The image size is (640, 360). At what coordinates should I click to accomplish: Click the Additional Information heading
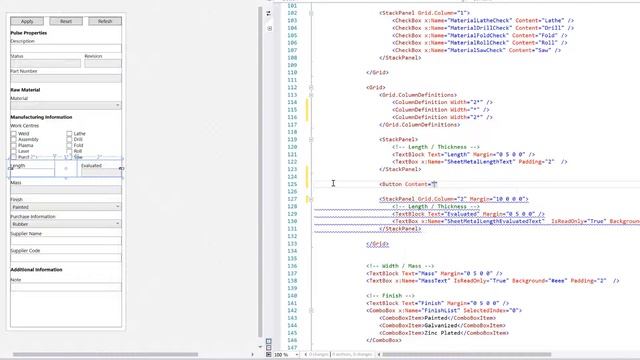coord(36,270)
